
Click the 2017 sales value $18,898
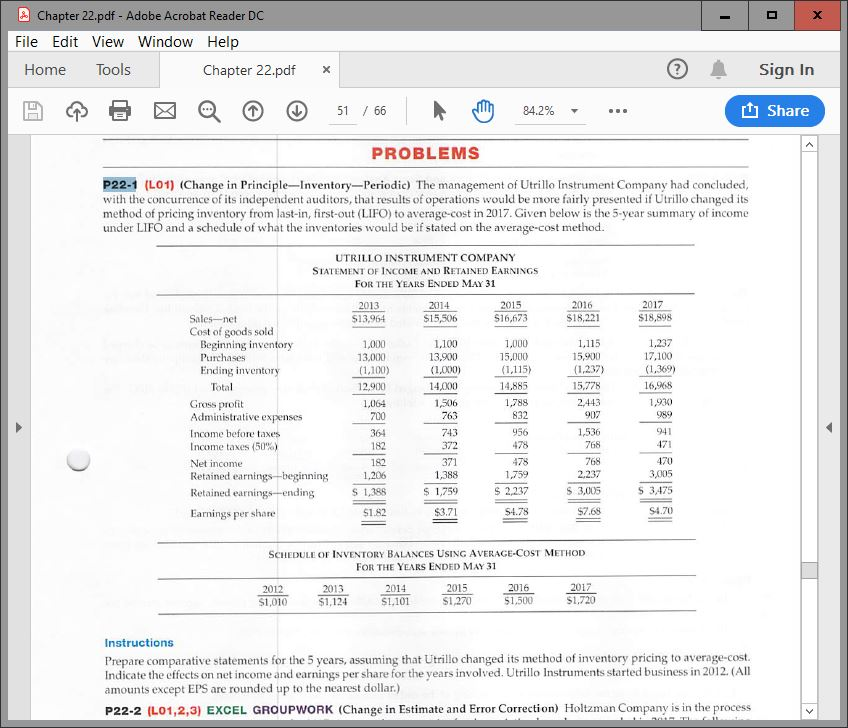[655, 317]
